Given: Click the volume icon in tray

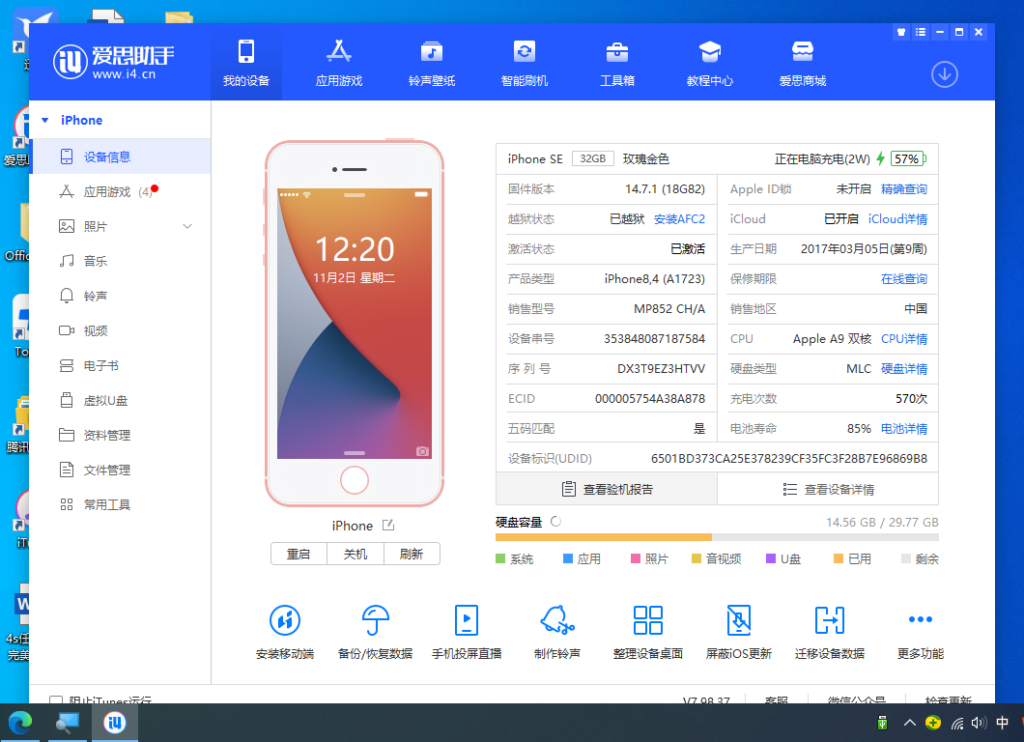Looking at the screenshot, I should (978, 722).
